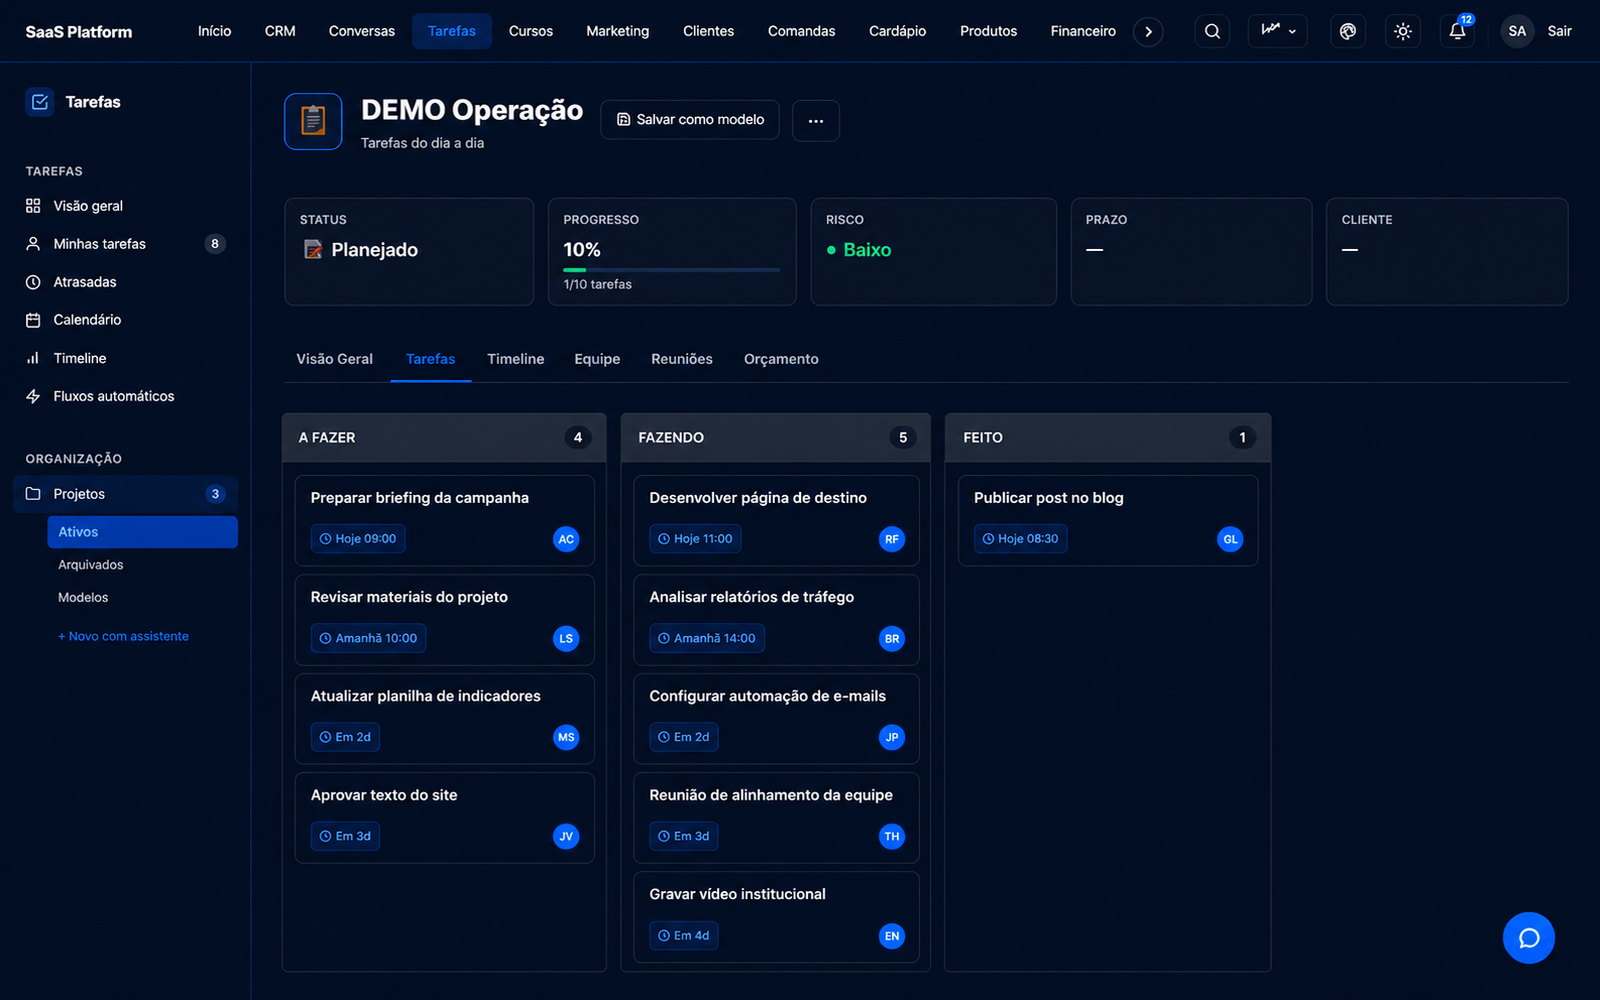Open Minhas tarefas in the sidebar

[125, 244]
